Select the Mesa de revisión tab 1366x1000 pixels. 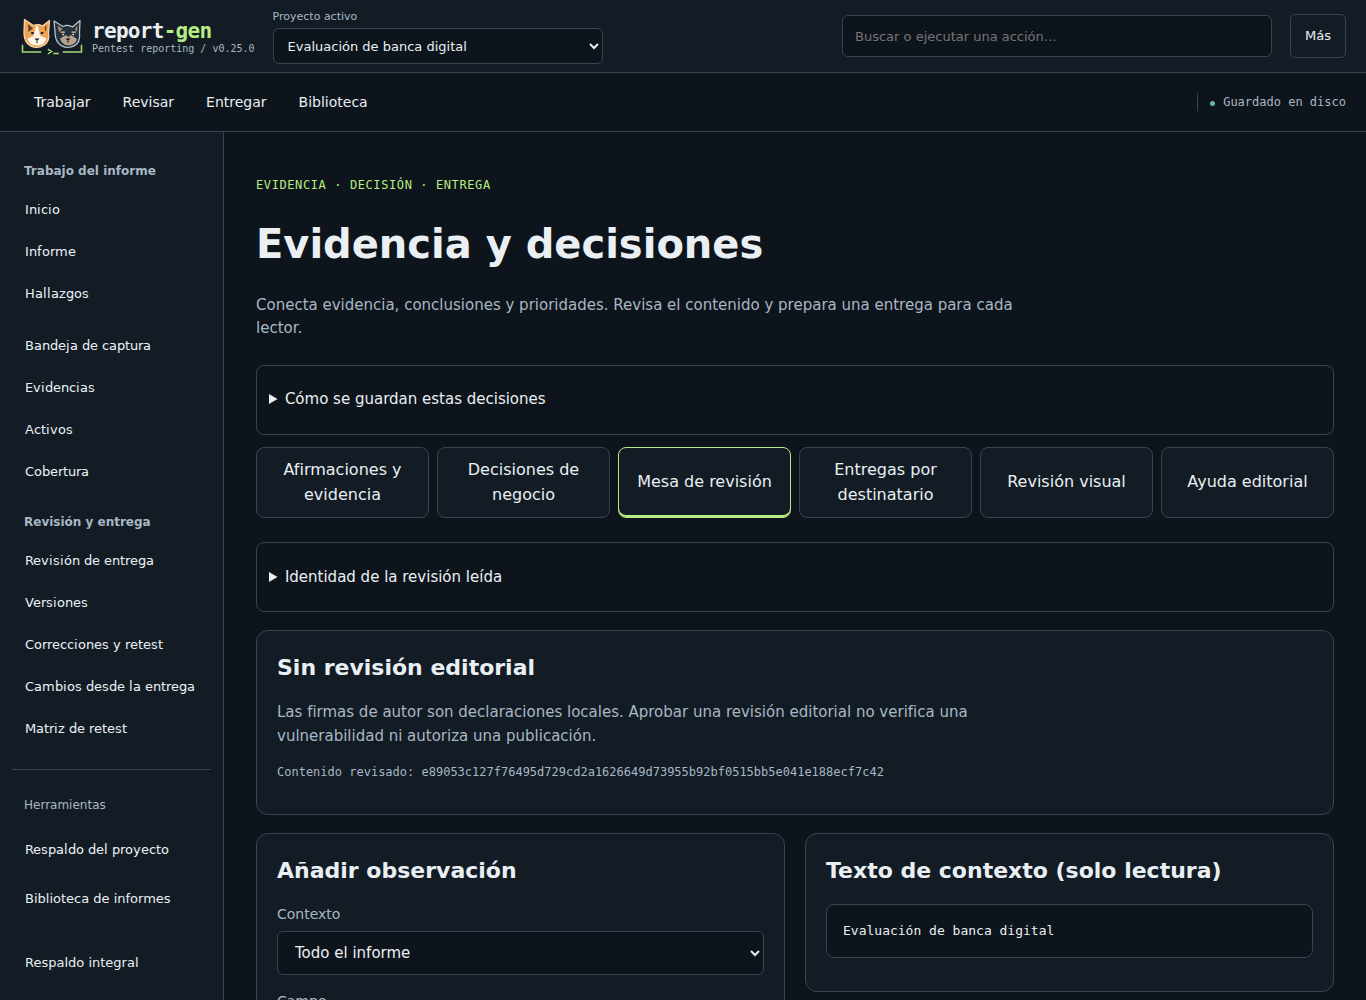click(x=704, y=482)
